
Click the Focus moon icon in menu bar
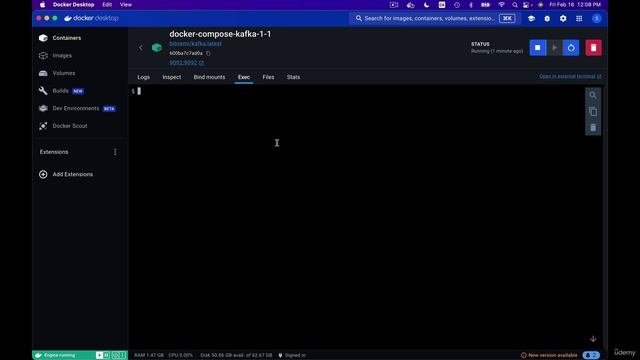pyautogui.click(x=426, y=5)
